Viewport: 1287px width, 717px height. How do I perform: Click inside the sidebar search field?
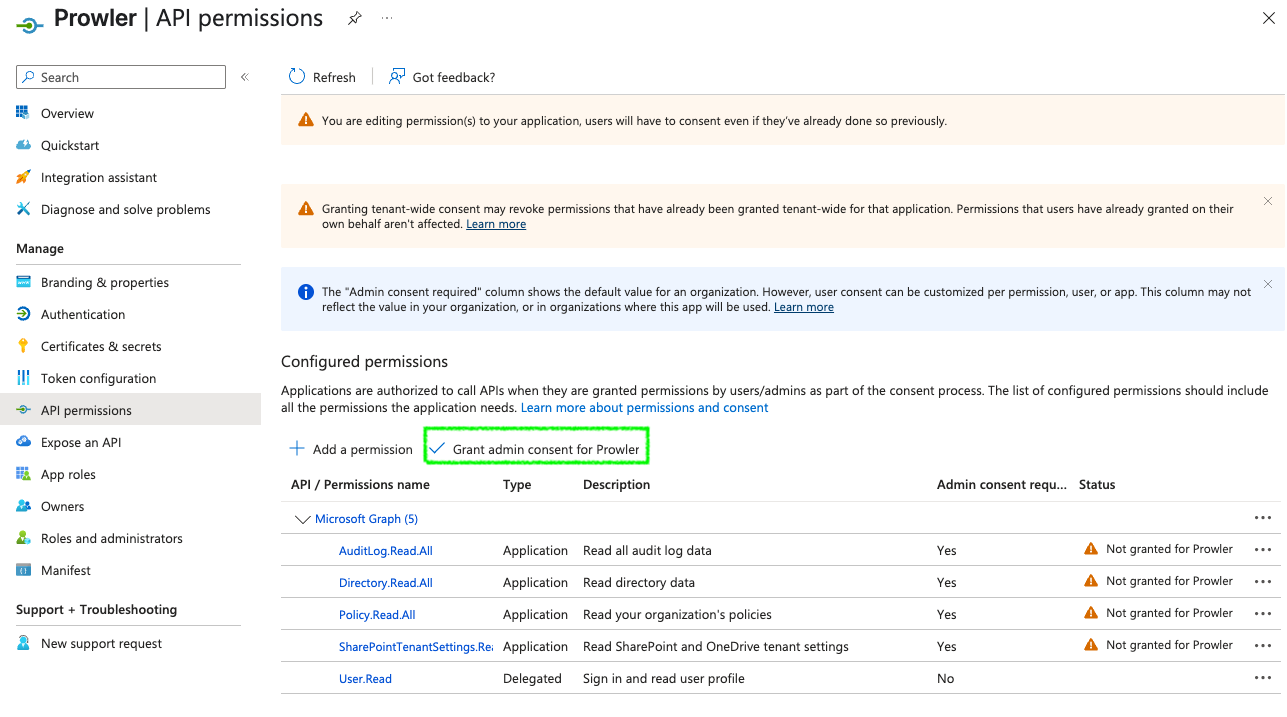[120, 77]
